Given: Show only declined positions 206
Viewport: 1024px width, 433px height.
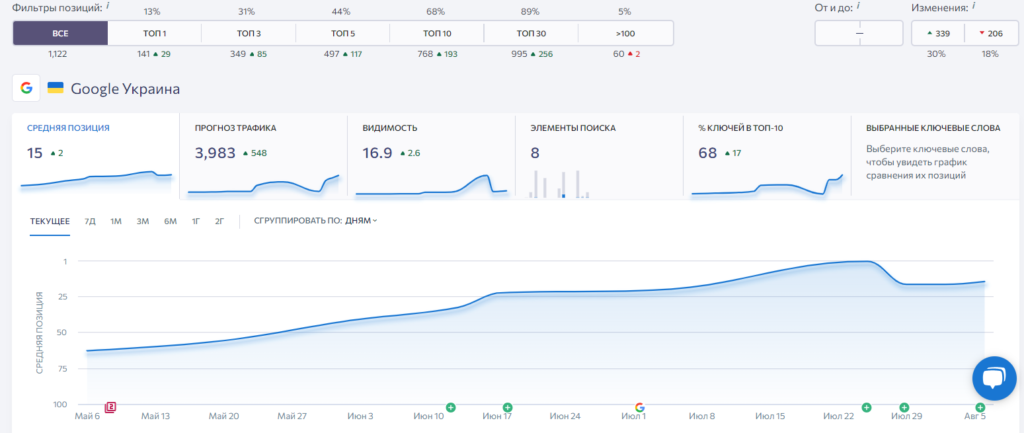Looking at the screenshot, I should [x=991, y=33].
